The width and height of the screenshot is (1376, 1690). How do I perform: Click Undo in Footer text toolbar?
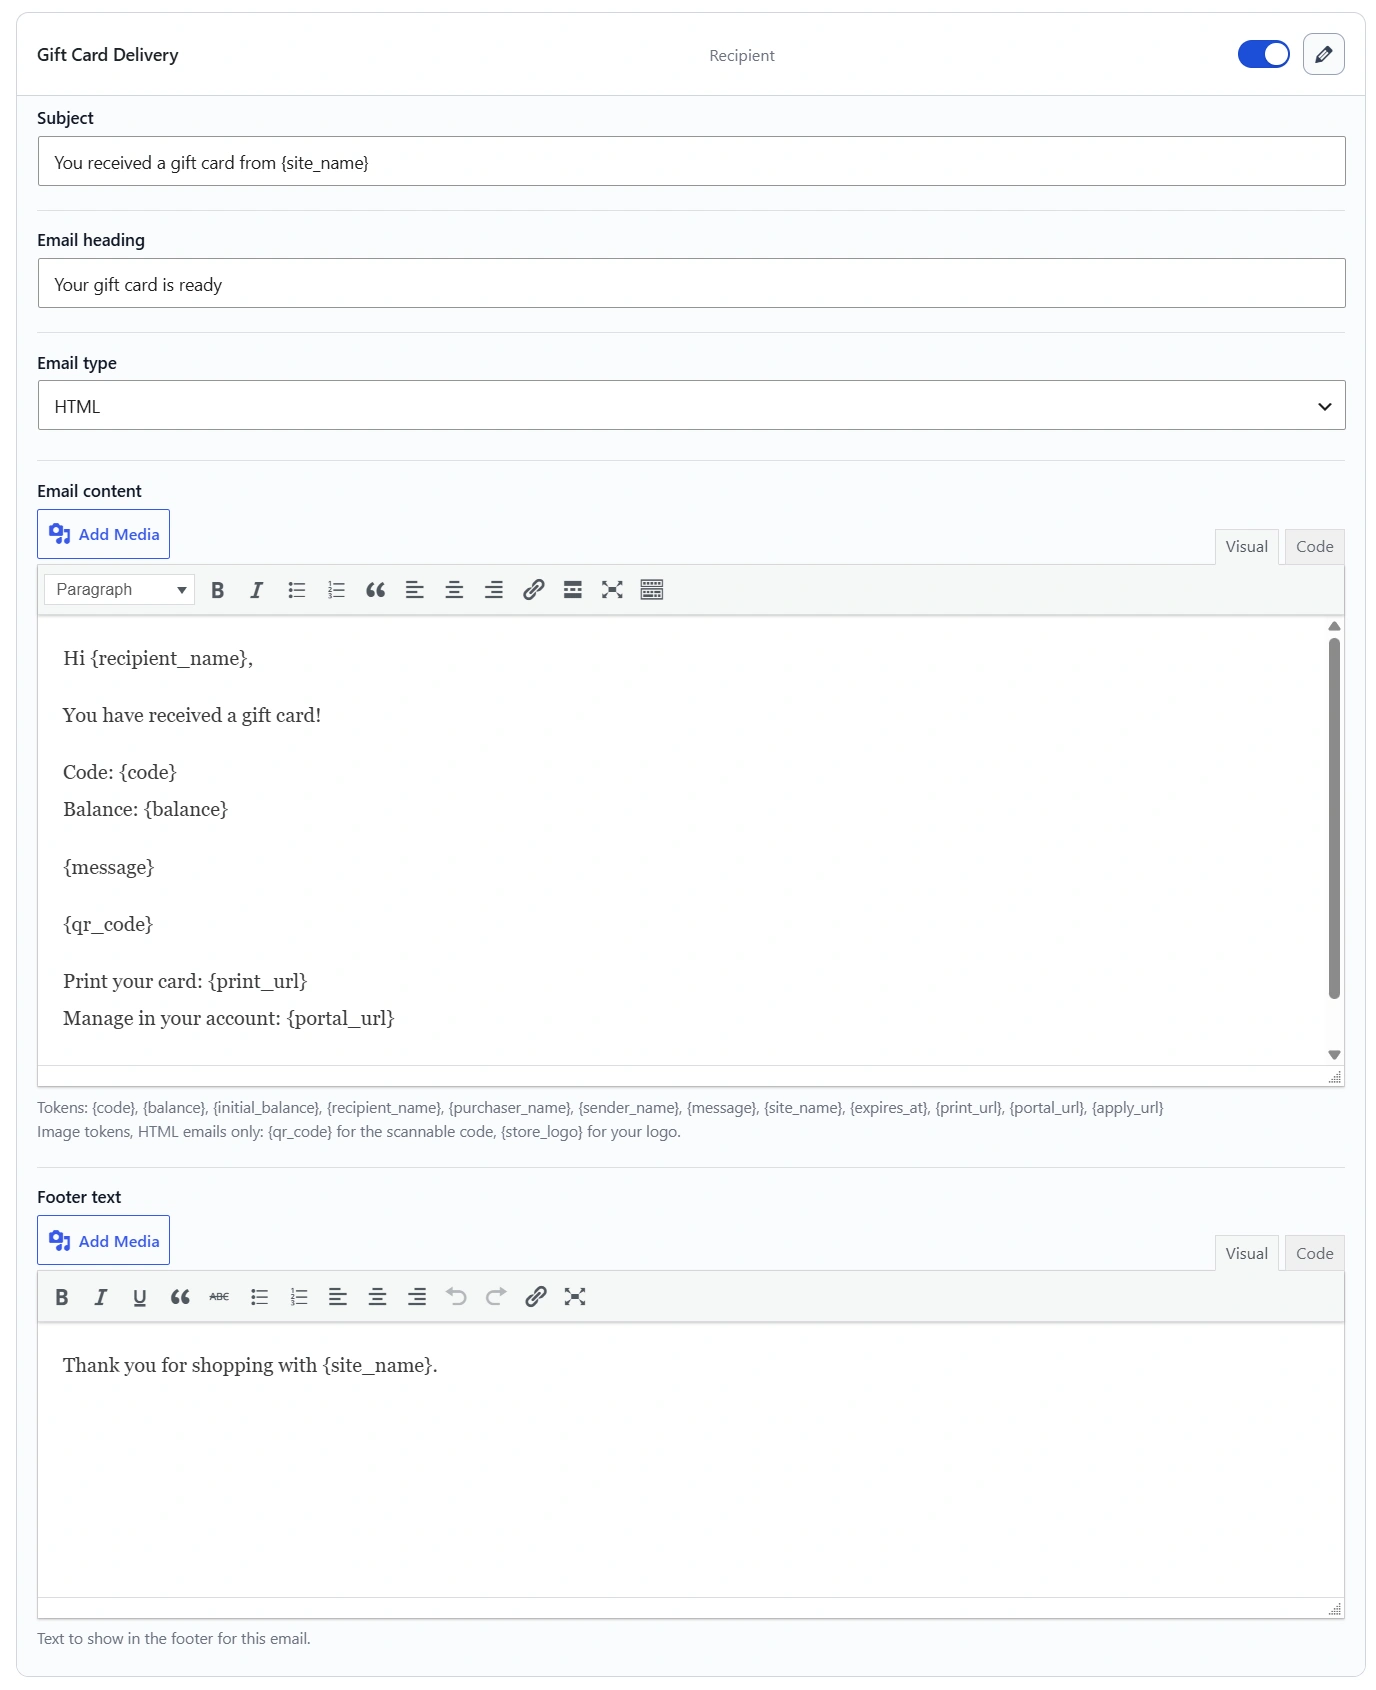pyautogui.click(x=456, y=1296)
